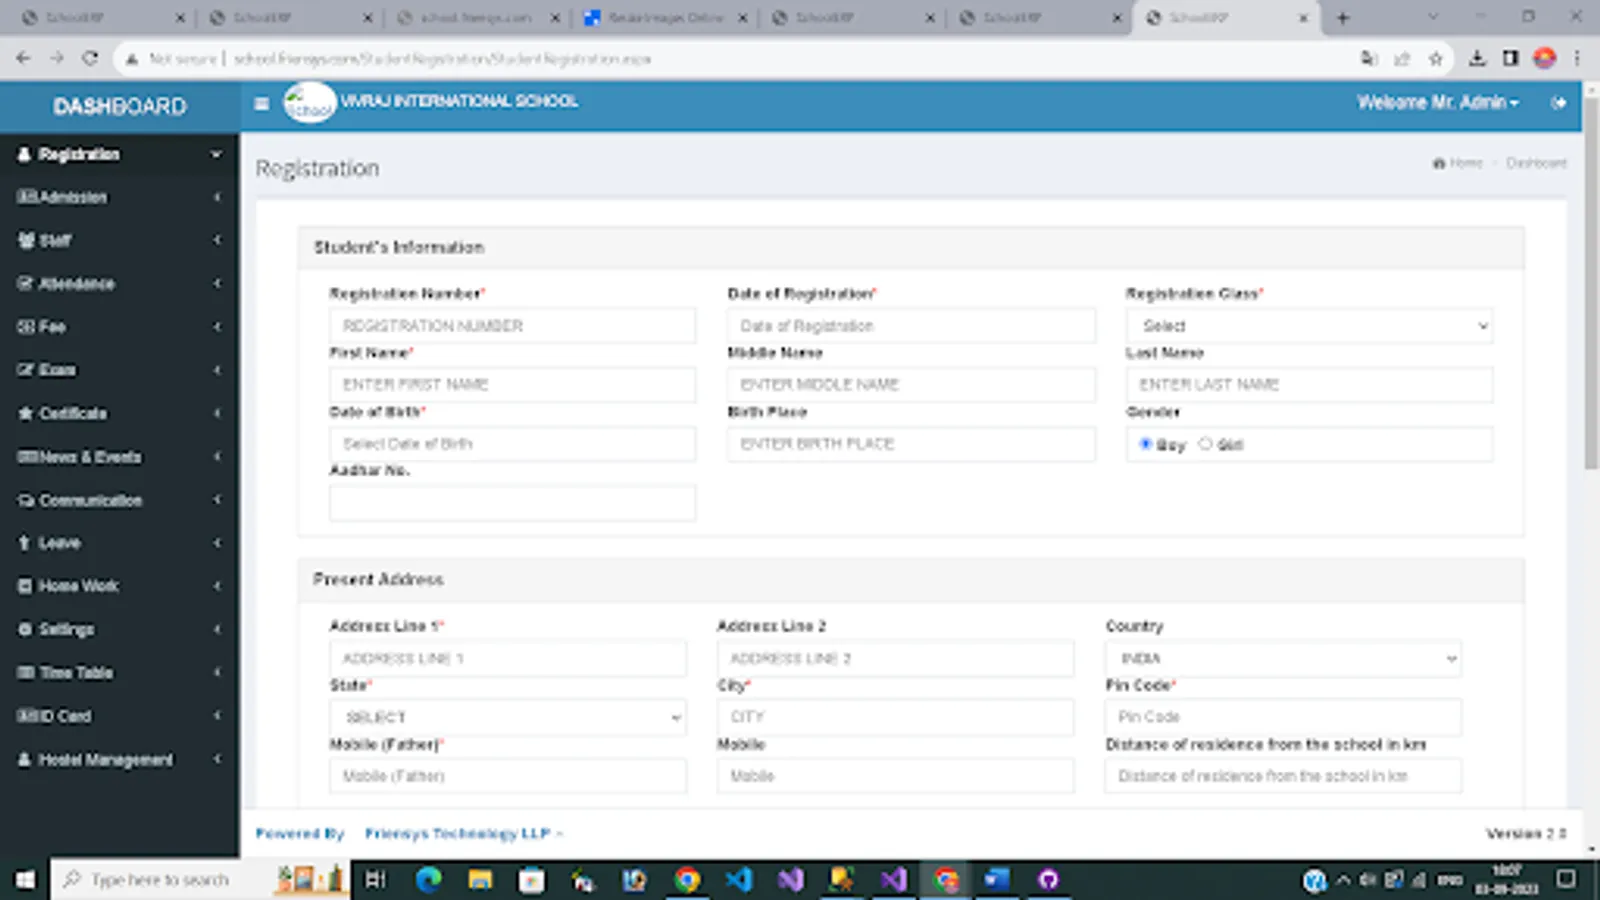Open File Explorer from the taskbar
Screen dimensions: 1600x900
[x=481, y=879]
